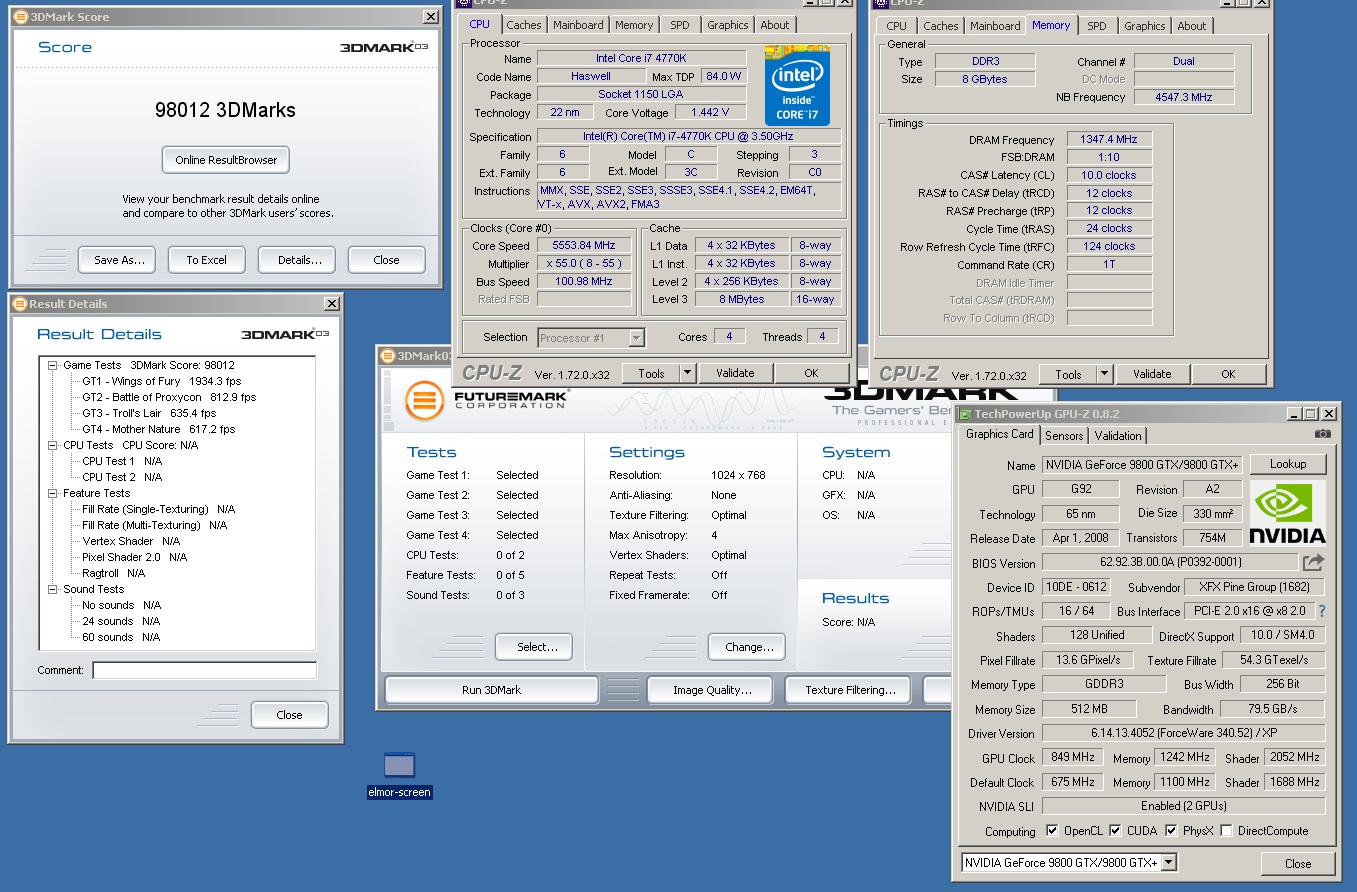
Task: Select the elmor-screen desktop icon
Action: 399,776
